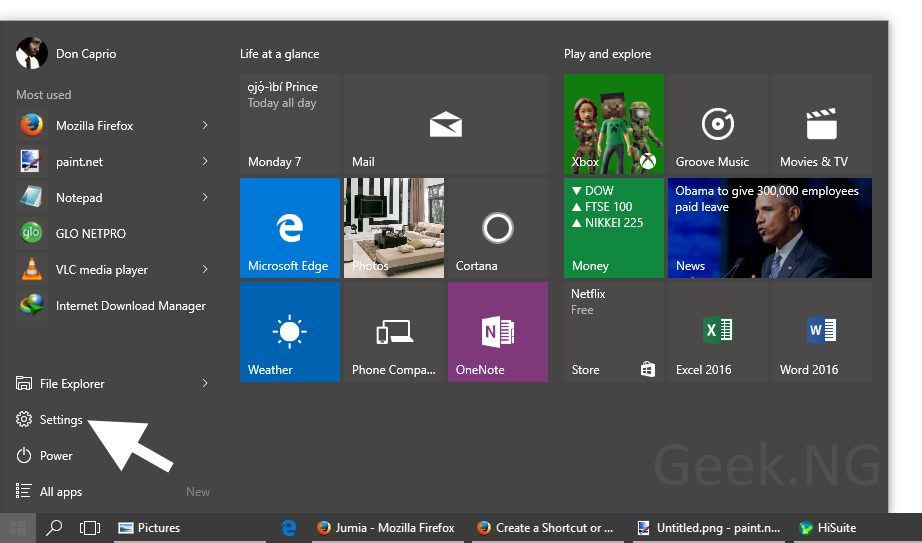Click the Life at a glance group heading
Viewport: 922px width, 543px height.
(x=279, y=54)
